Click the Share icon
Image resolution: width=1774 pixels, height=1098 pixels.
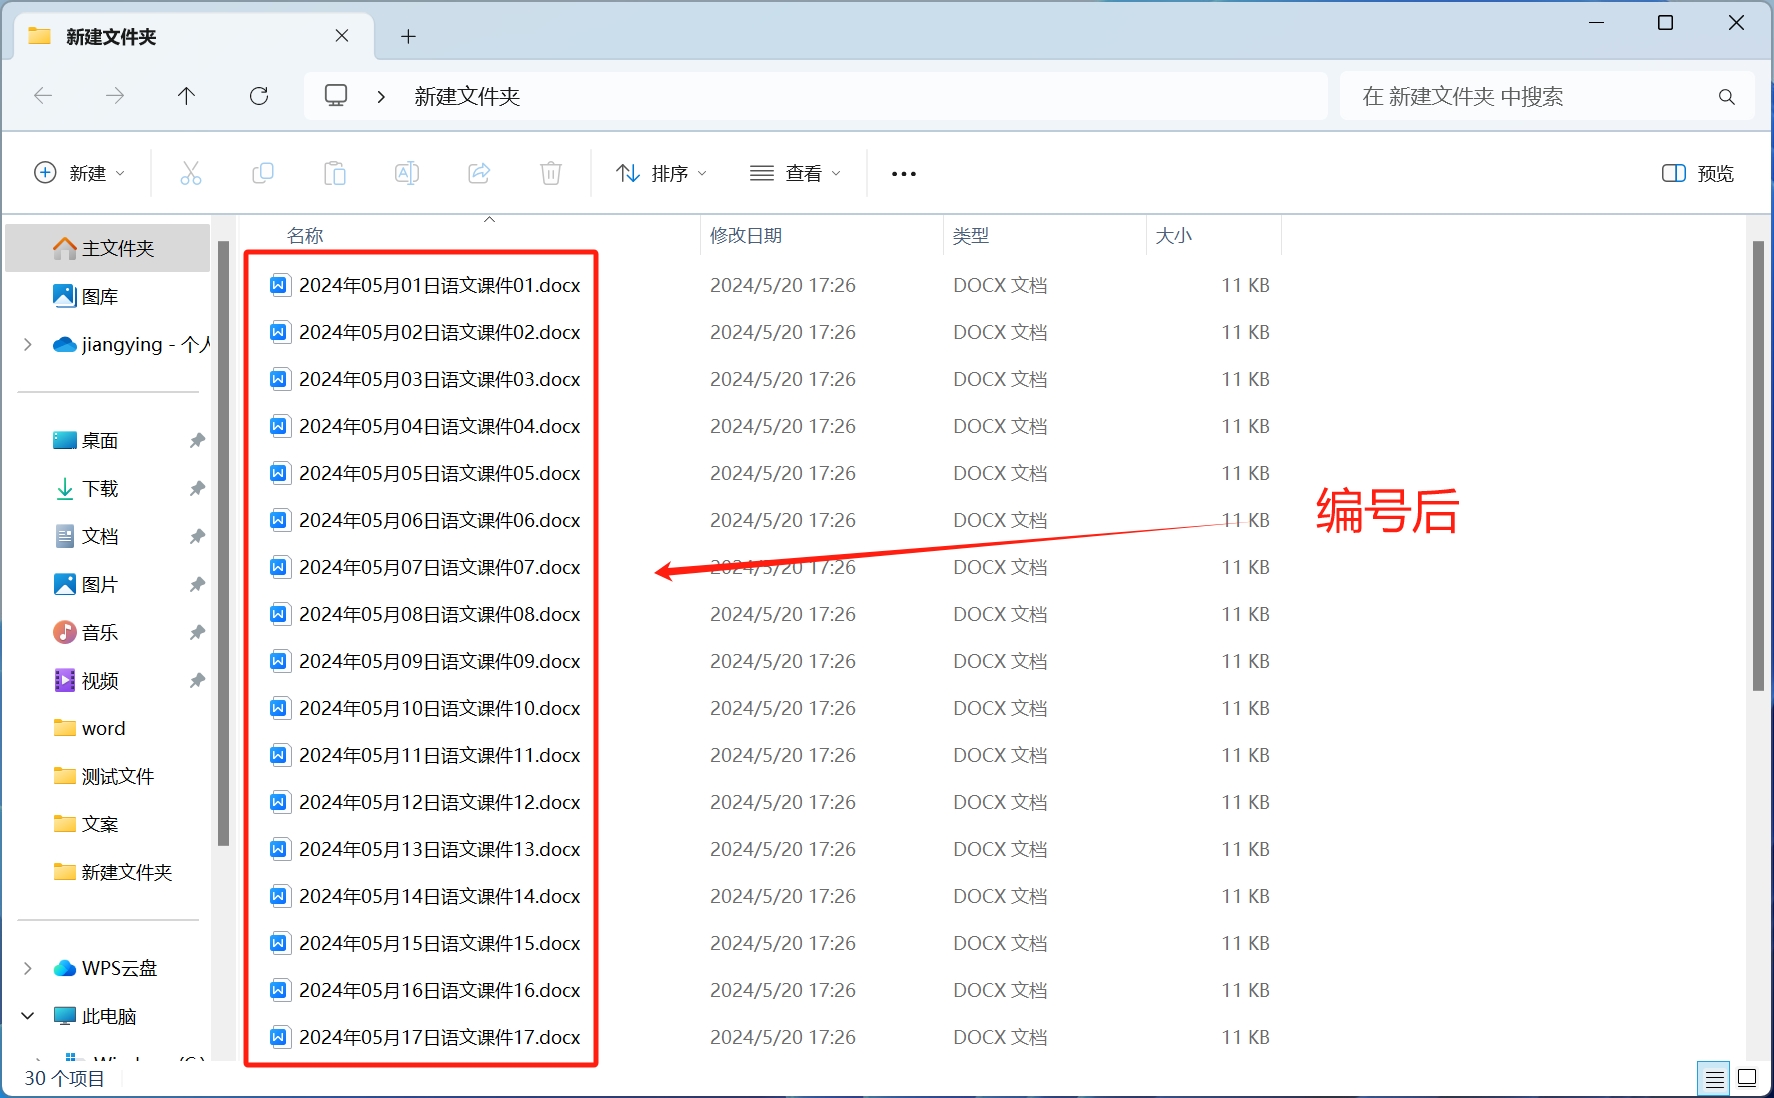479,173
